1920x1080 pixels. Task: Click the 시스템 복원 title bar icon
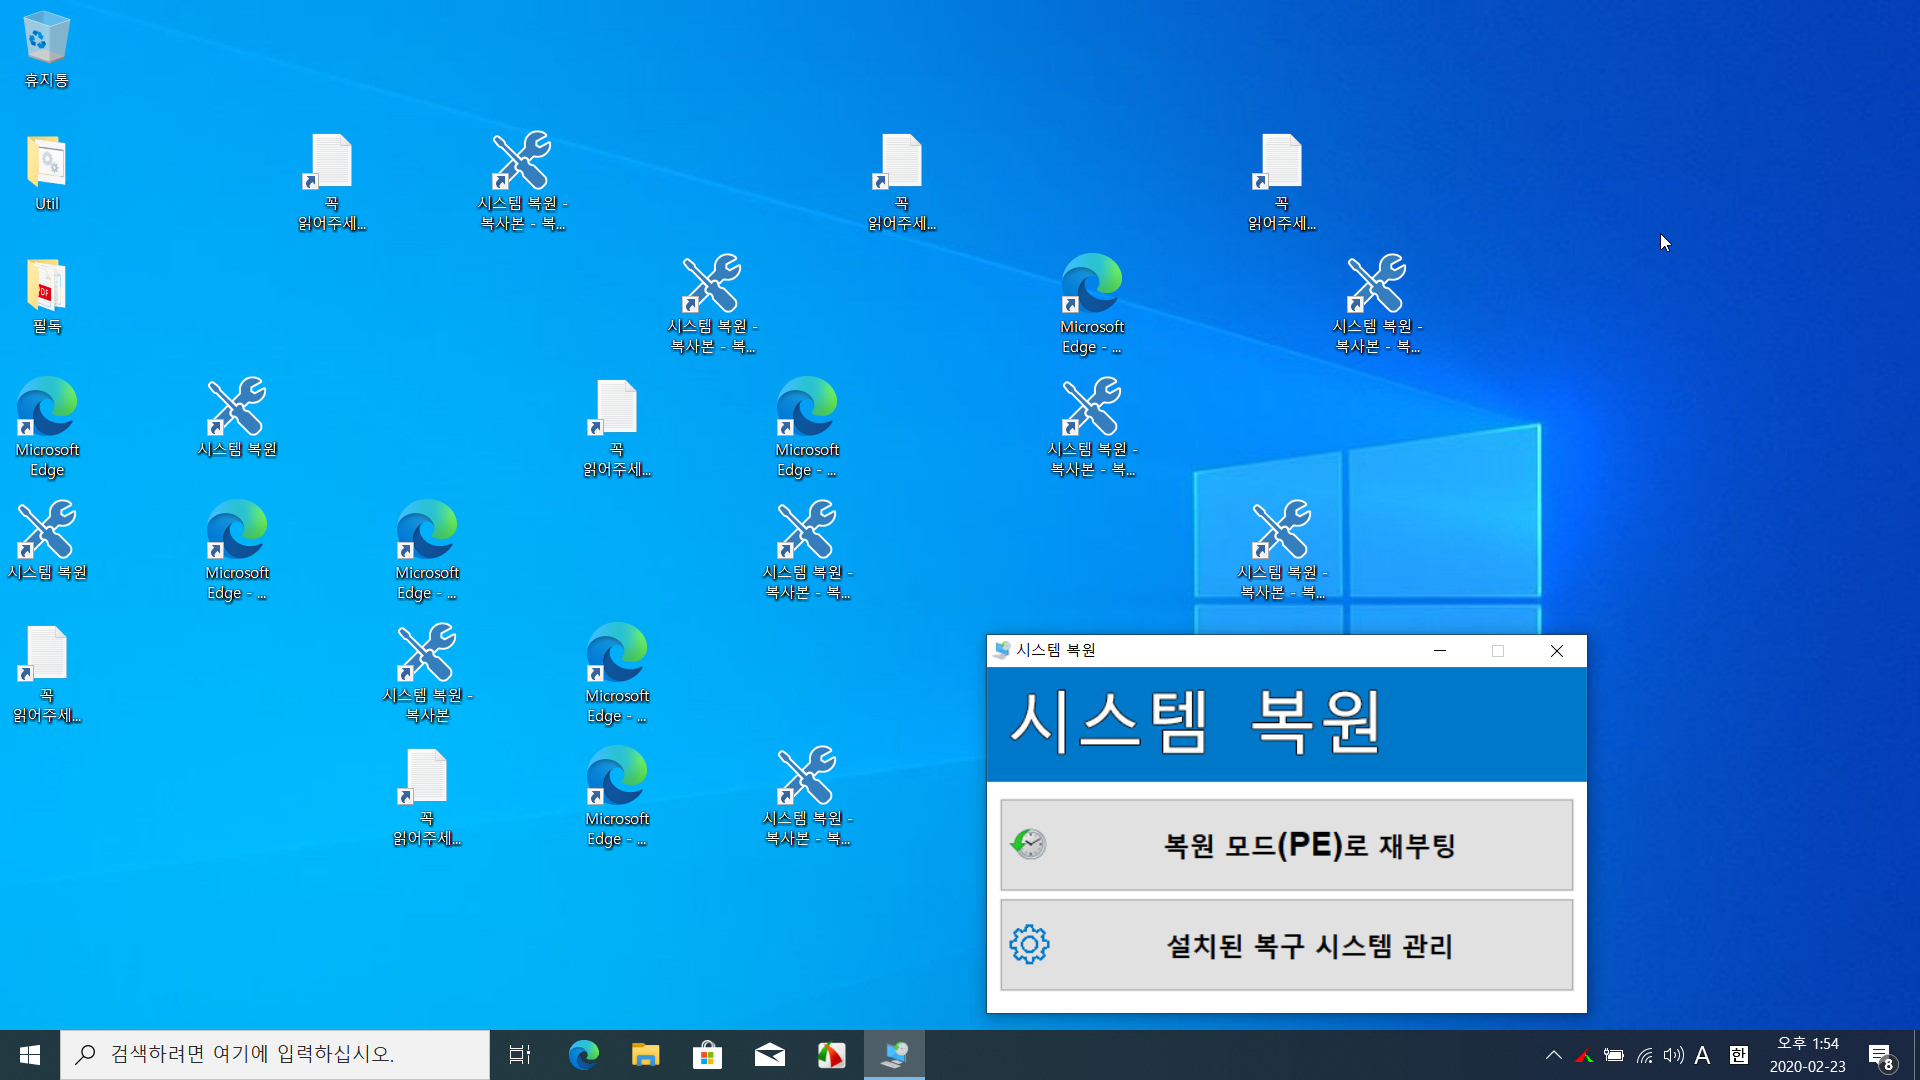pos(1002,650)
